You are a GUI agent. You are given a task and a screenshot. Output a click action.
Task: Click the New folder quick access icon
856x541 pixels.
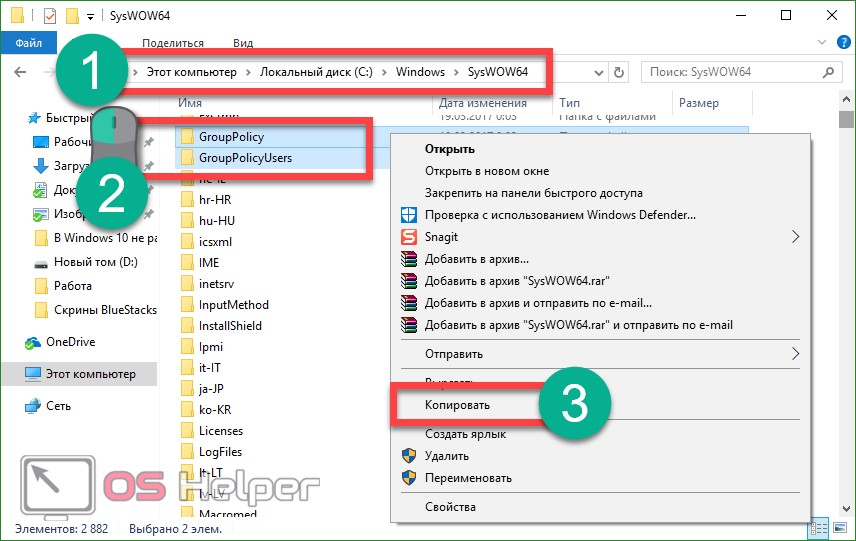(72, 15)
